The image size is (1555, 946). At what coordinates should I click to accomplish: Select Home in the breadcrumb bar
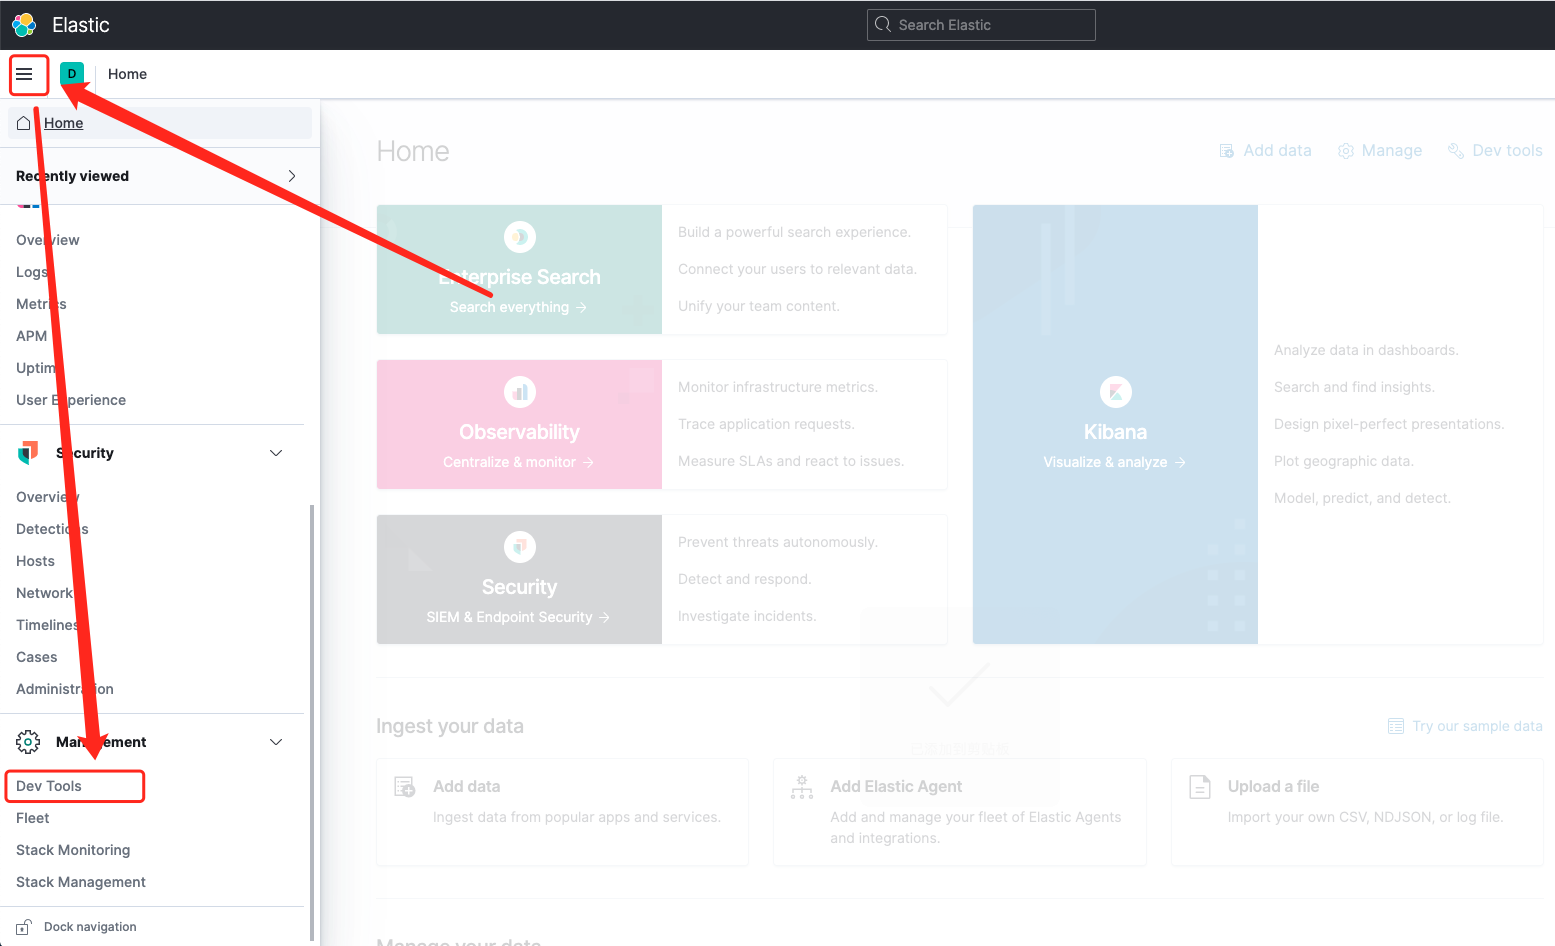[127, 73]
